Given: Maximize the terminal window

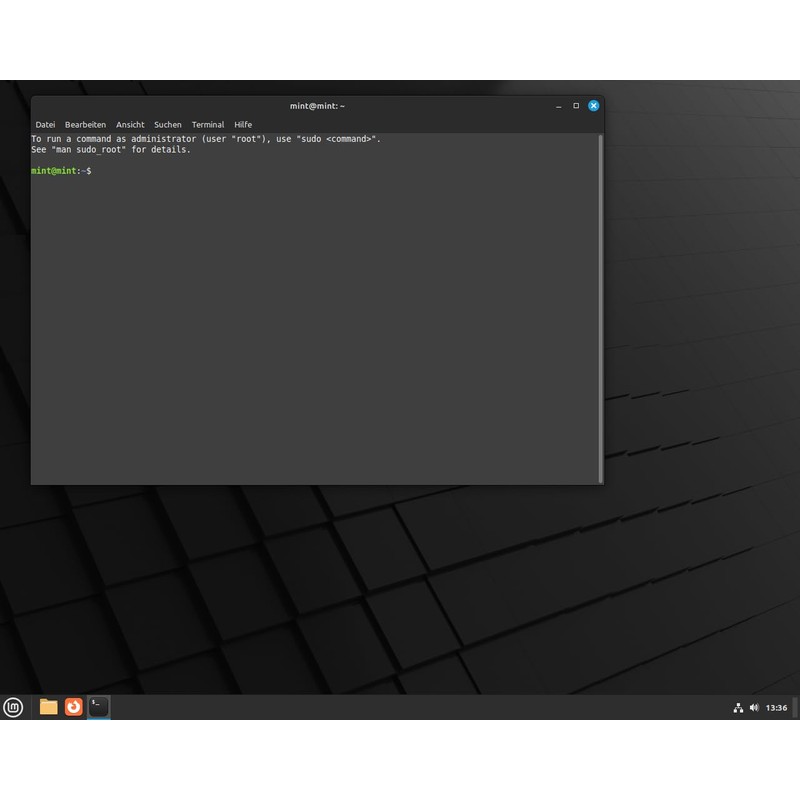Looking at the screenshot, I should click(576, 106).
